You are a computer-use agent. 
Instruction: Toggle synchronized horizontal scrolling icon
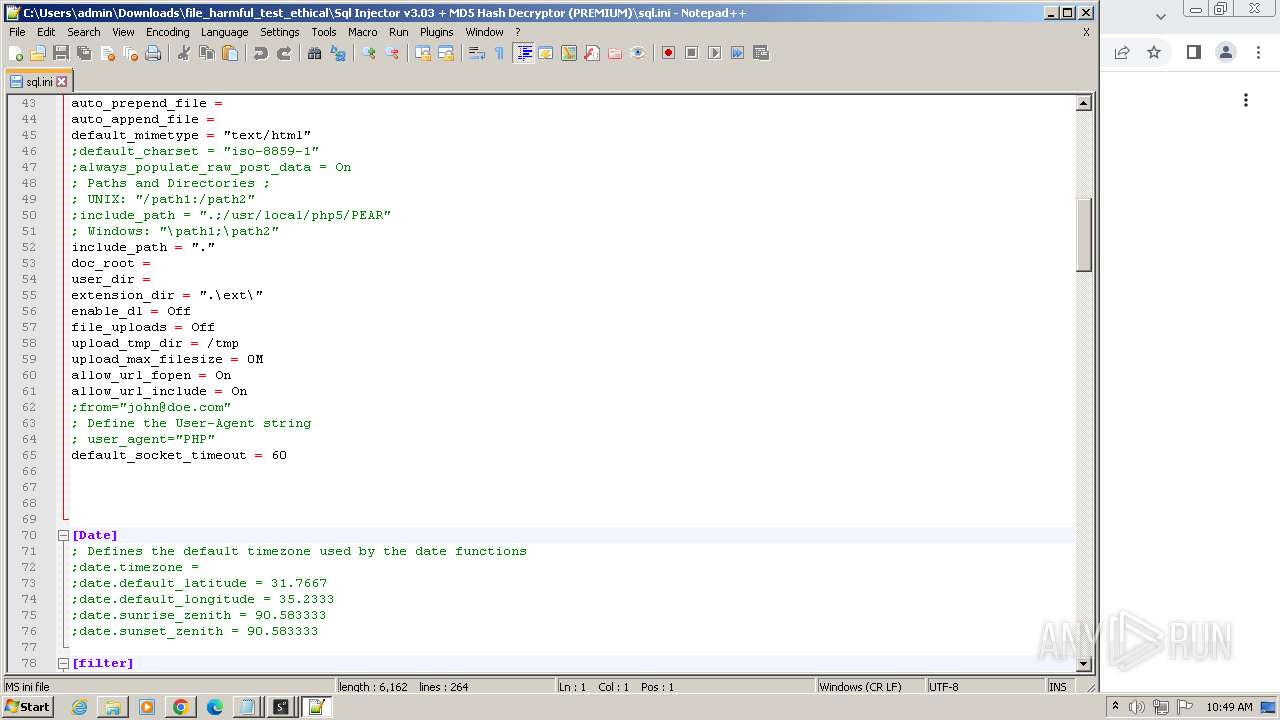coord(446,53)
